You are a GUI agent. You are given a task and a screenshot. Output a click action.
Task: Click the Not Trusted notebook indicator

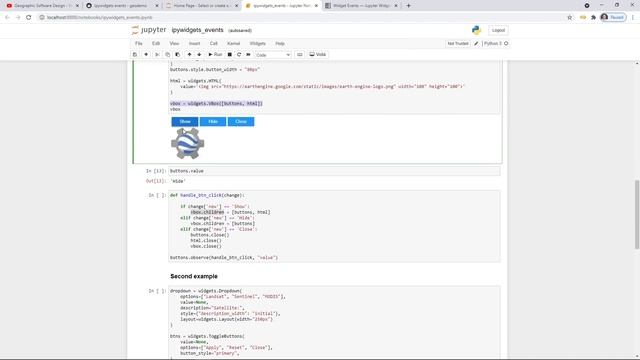[458, 43]
